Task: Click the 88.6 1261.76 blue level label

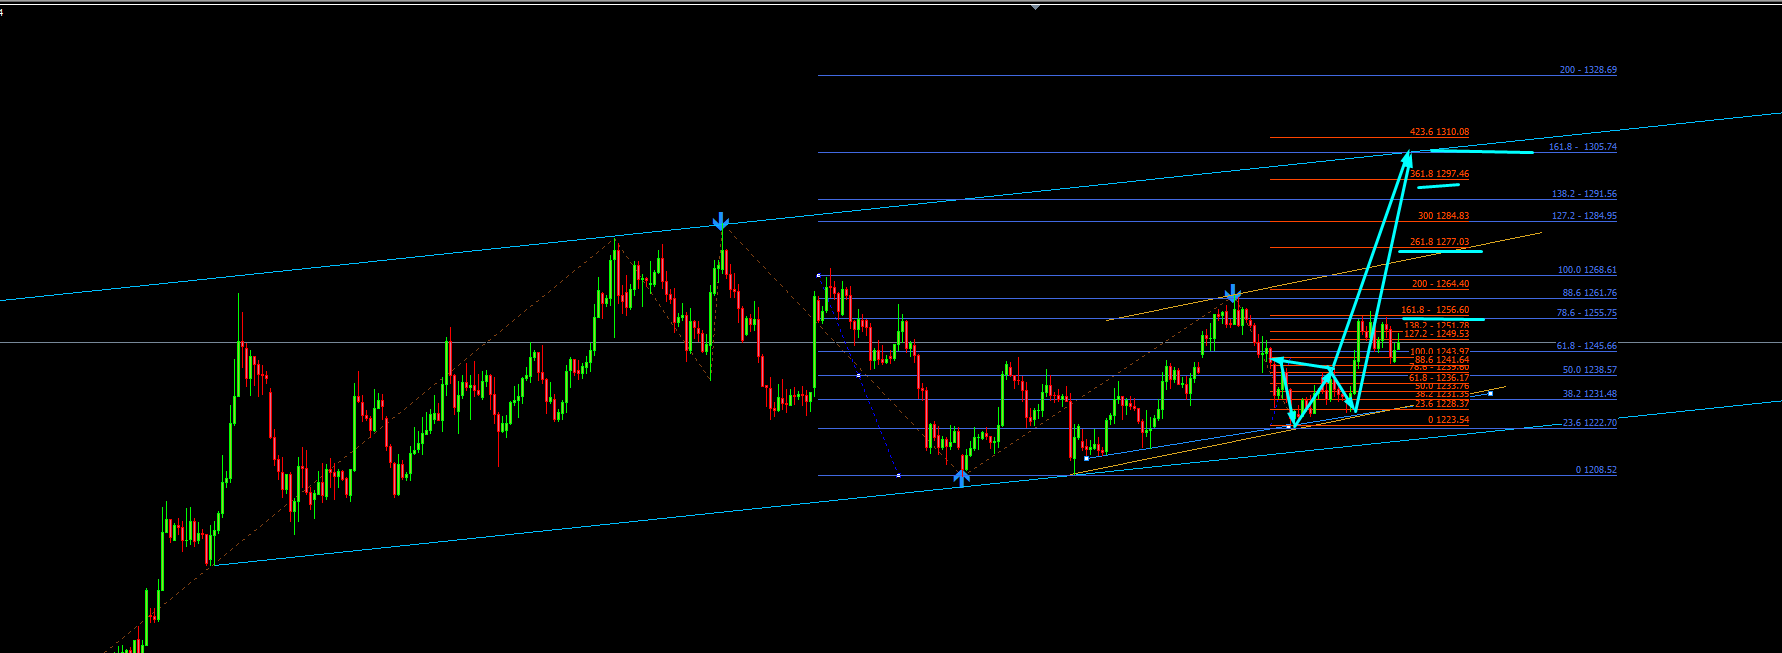Action: pos(1589,293)
